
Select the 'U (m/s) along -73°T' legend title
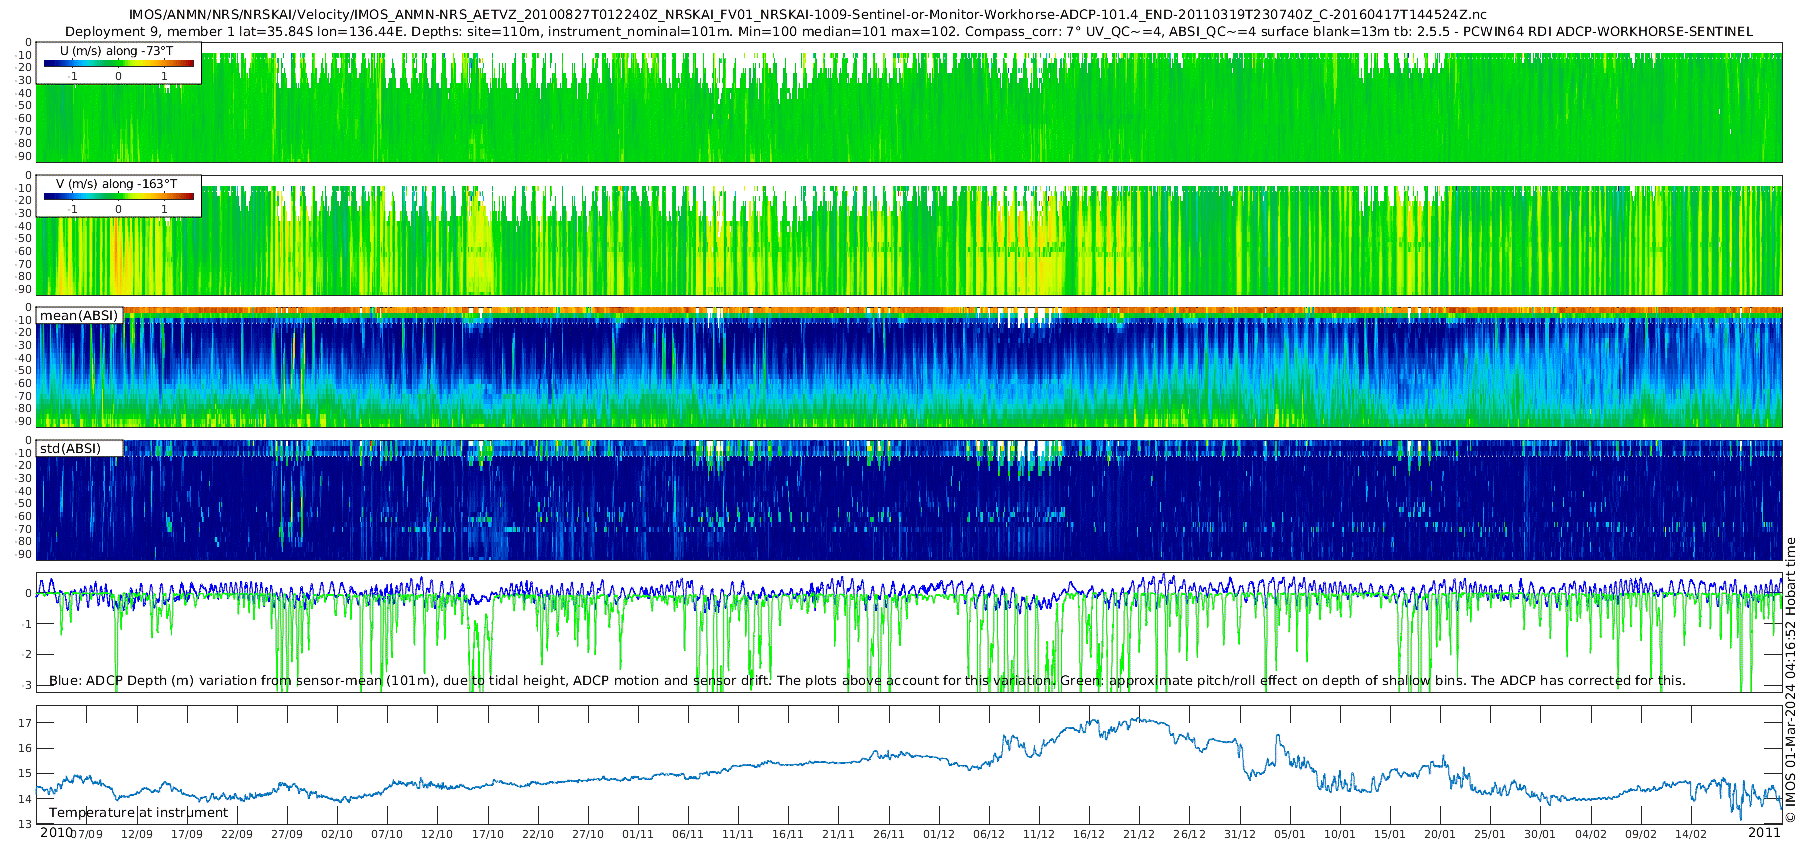pos(116,51)
